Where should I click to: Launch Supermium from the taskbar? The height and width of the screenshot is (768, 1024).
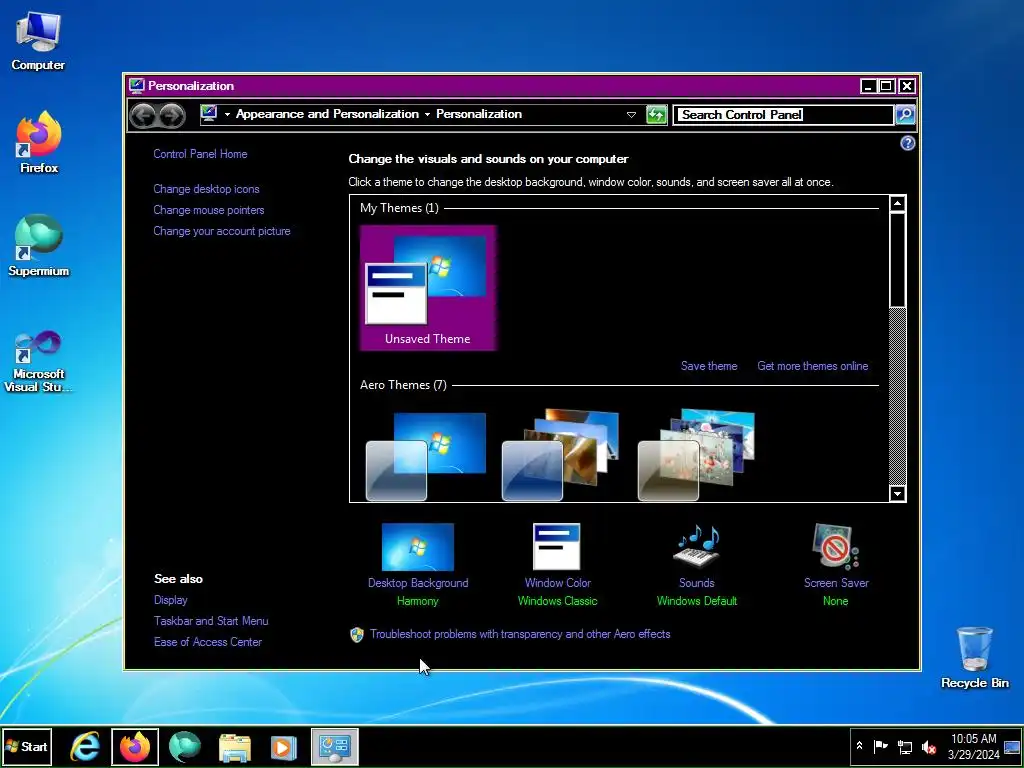coord(185,746)
